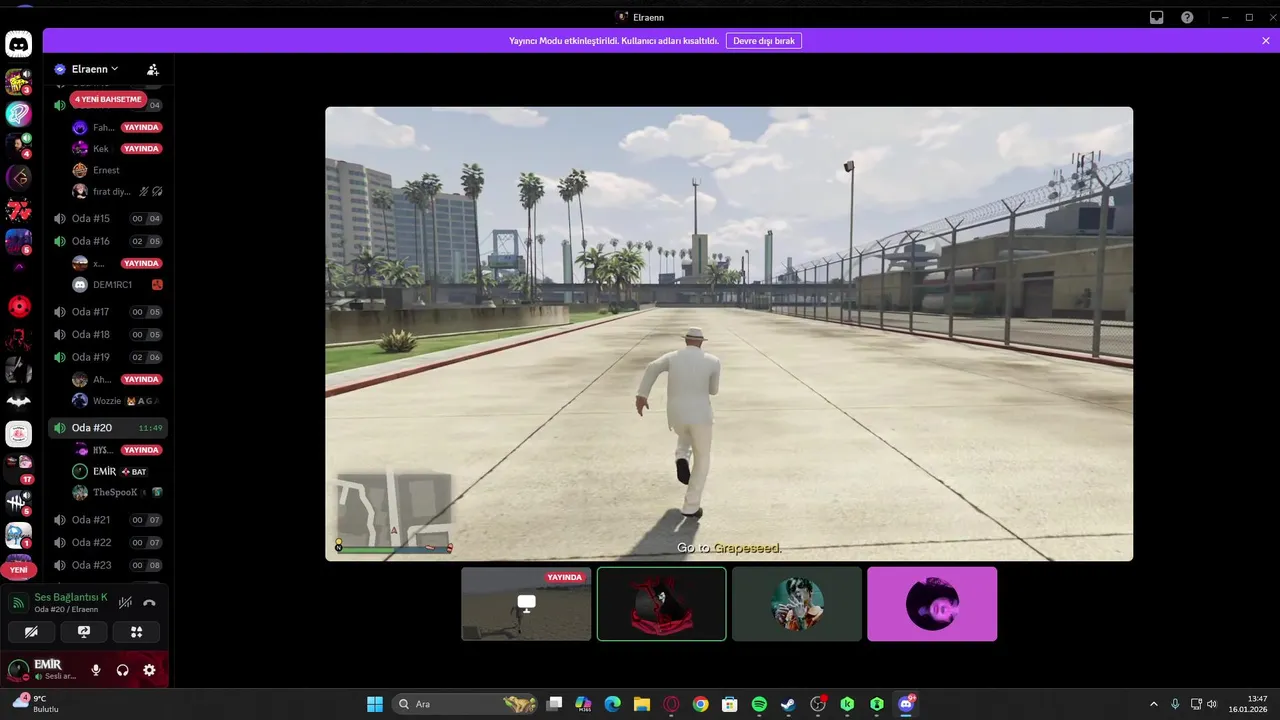The width and height of the screenshot is (1280, 720).
Task: Open user settings gear icon
Action: coord(149,670)
